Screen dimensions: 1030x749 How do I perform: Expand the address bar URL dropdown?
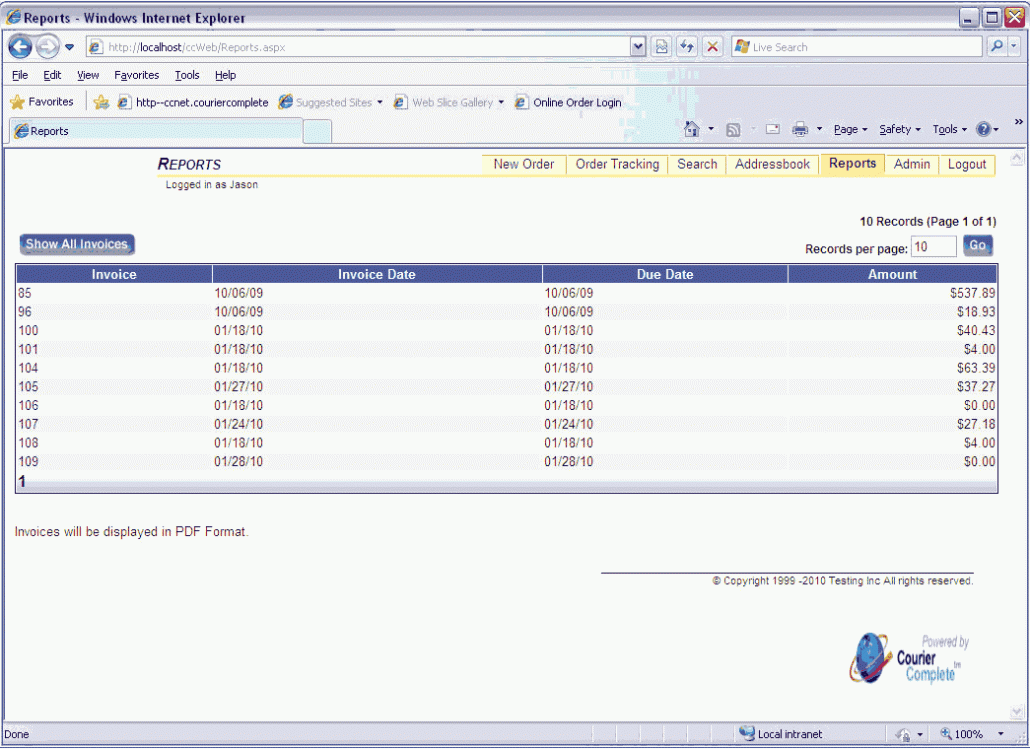638,47
